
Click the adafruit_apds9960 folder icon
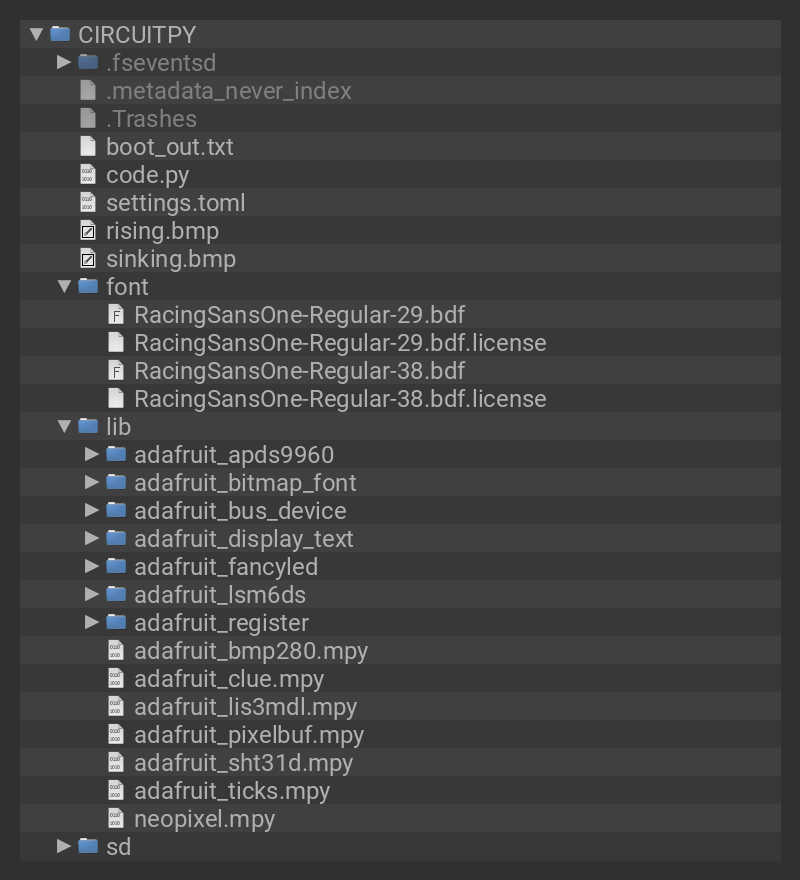pos(116,454)
